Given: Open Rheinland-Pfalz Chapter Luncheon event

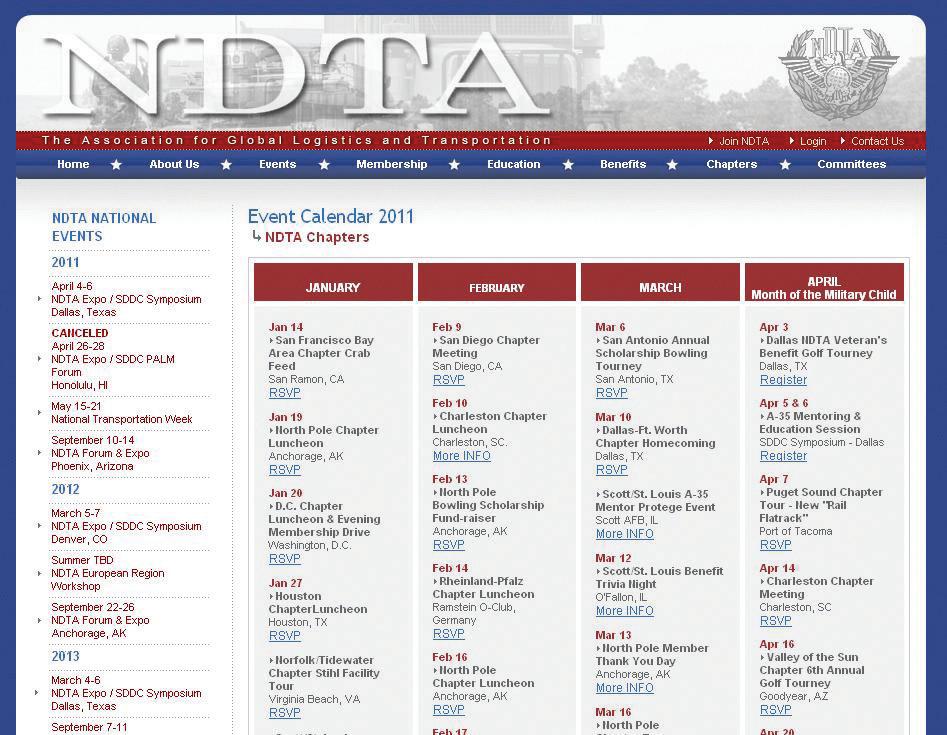Looking at the screenshot, I should pyautogui.click(x=483, y=588).
